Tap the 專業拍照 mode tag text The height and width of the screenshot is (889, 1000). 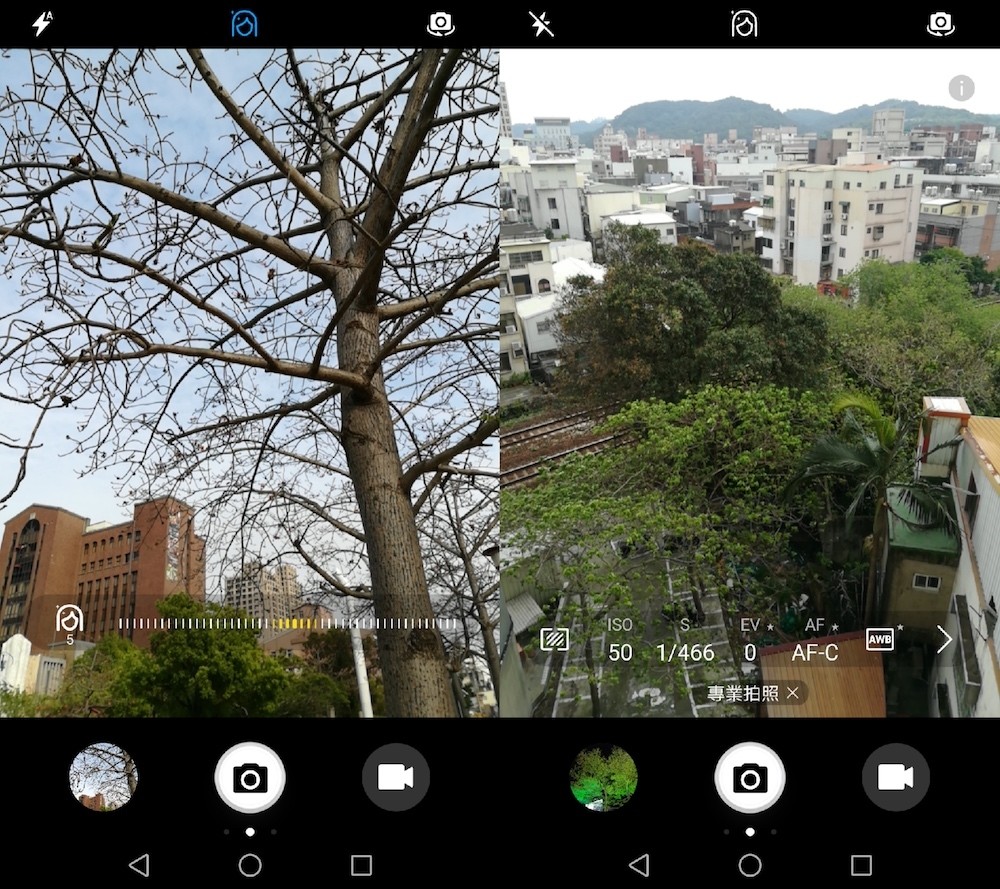pyautogui.click(x=742, y=693)
